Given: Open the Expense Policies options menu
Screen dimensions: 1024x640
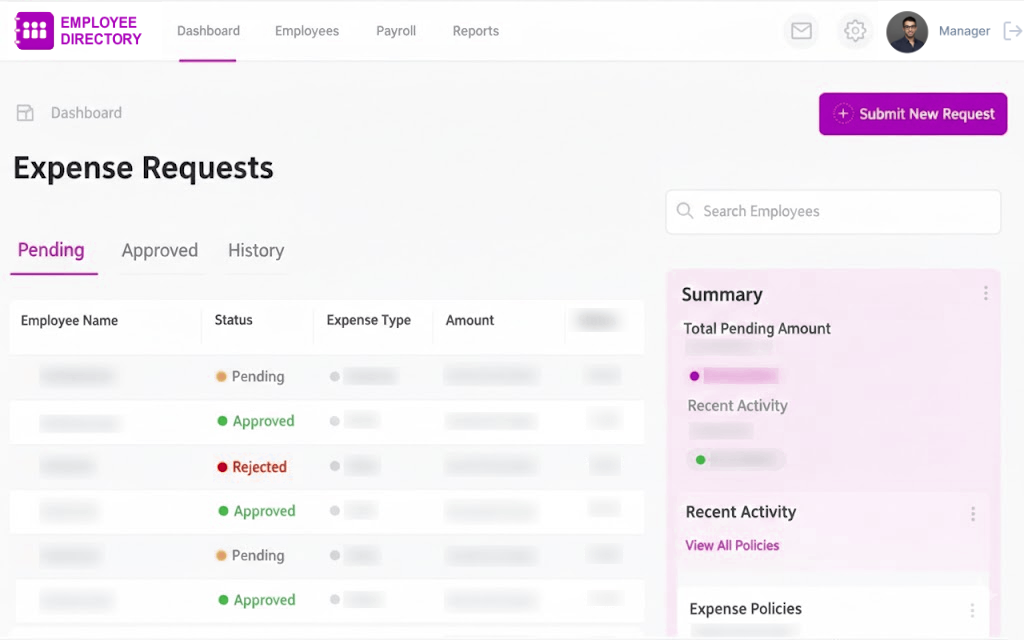Looking at the screenshot, I should pyautogui.click(x=973, y=610).
